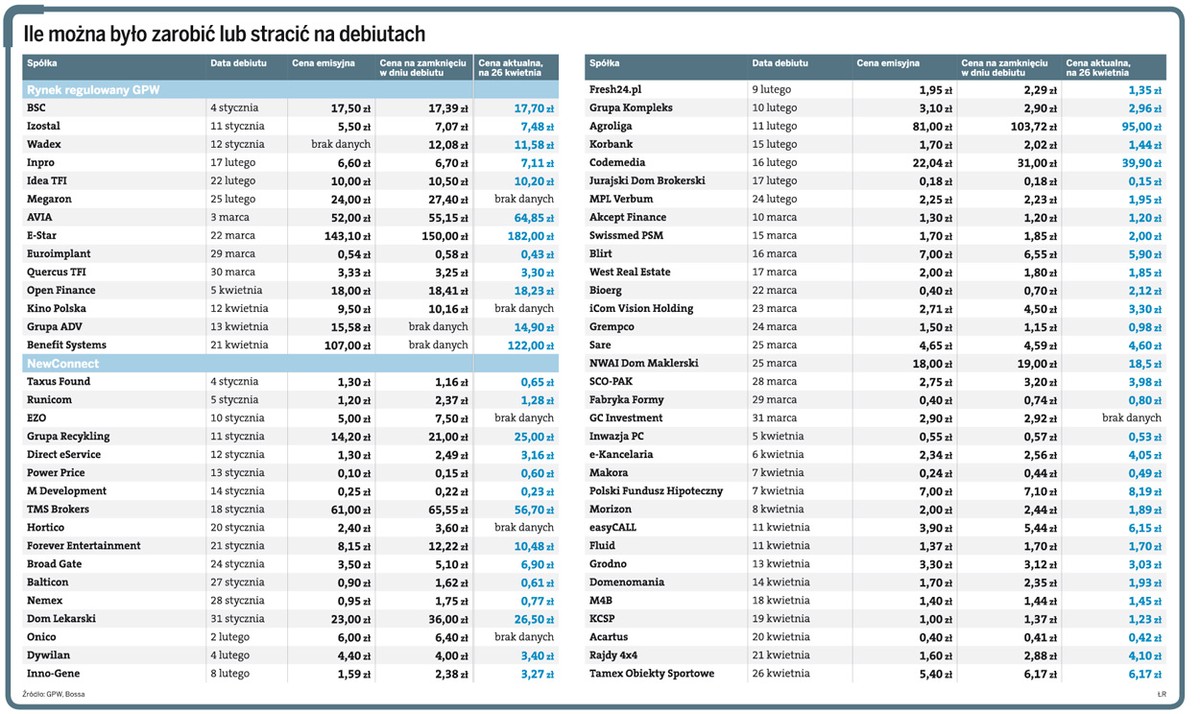Click the author initials ŁR in the corner

click(x=1162, y=694)
